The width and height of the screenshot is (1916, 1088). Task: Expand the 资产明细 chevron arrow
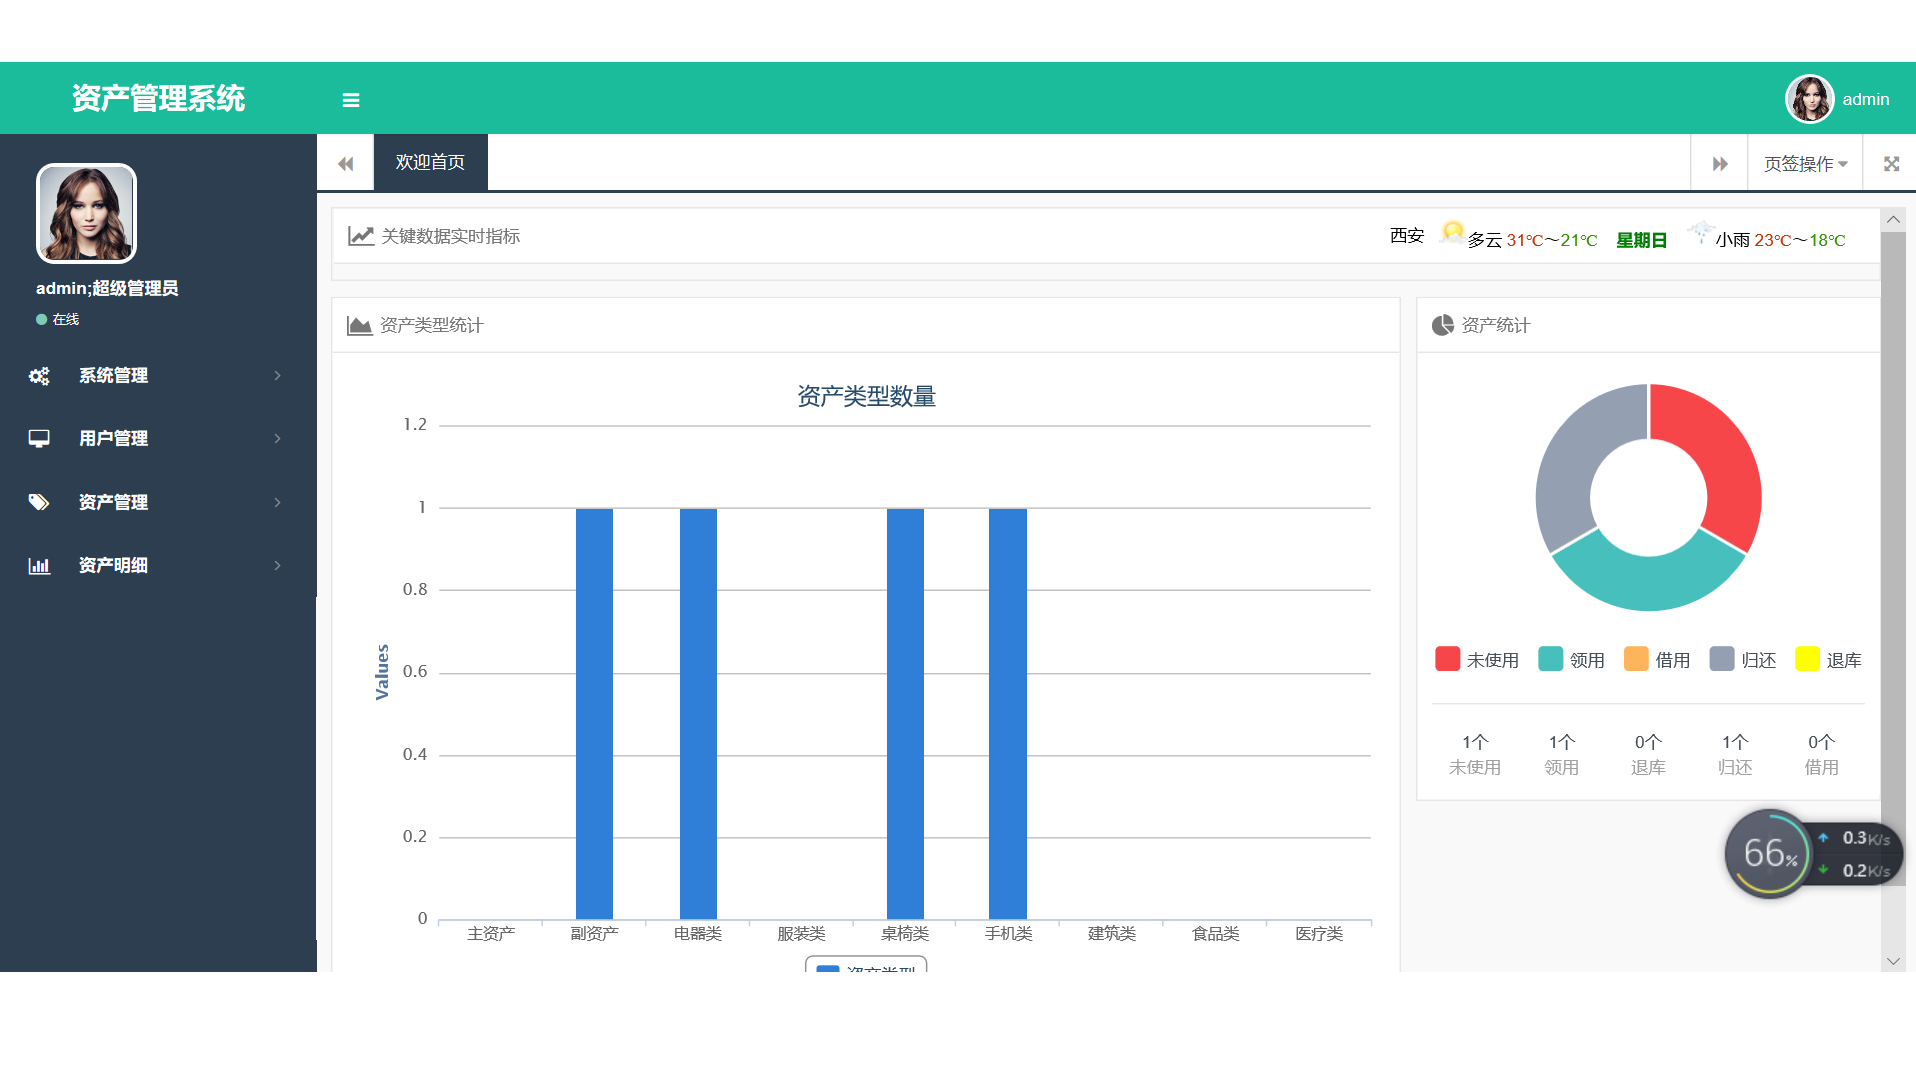[278, 566]
